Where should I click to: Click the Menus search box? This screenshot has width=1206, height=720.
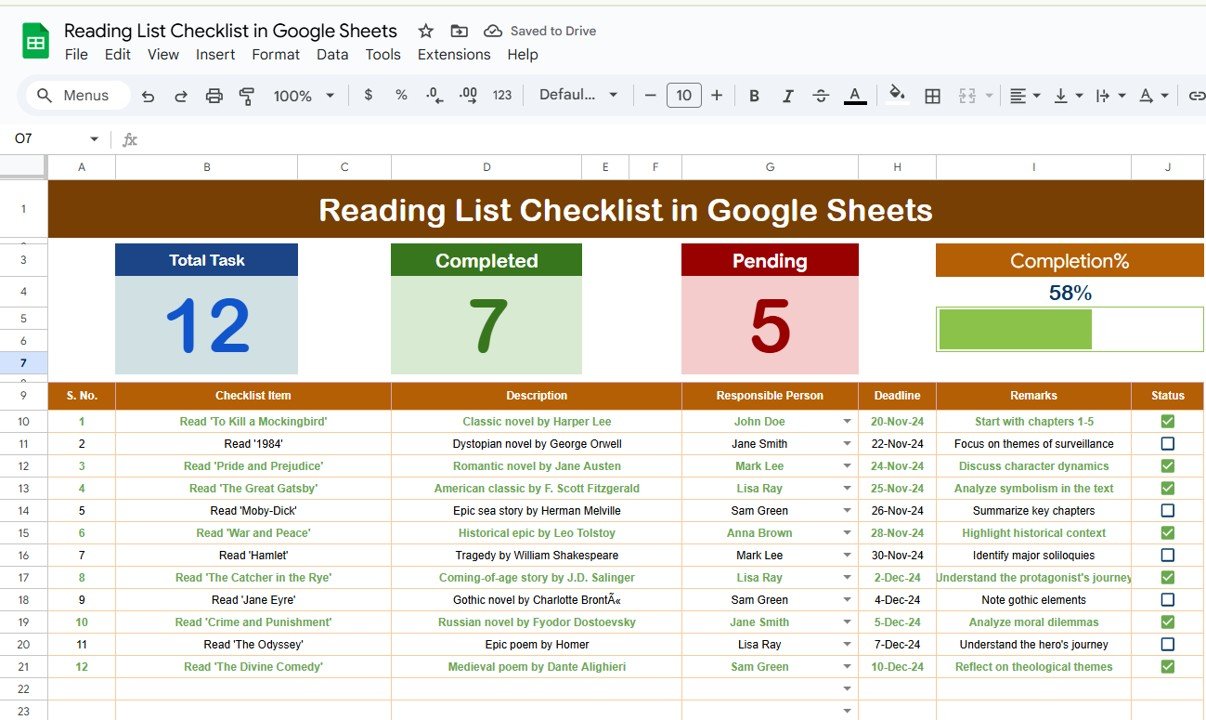tap(78, 96)
